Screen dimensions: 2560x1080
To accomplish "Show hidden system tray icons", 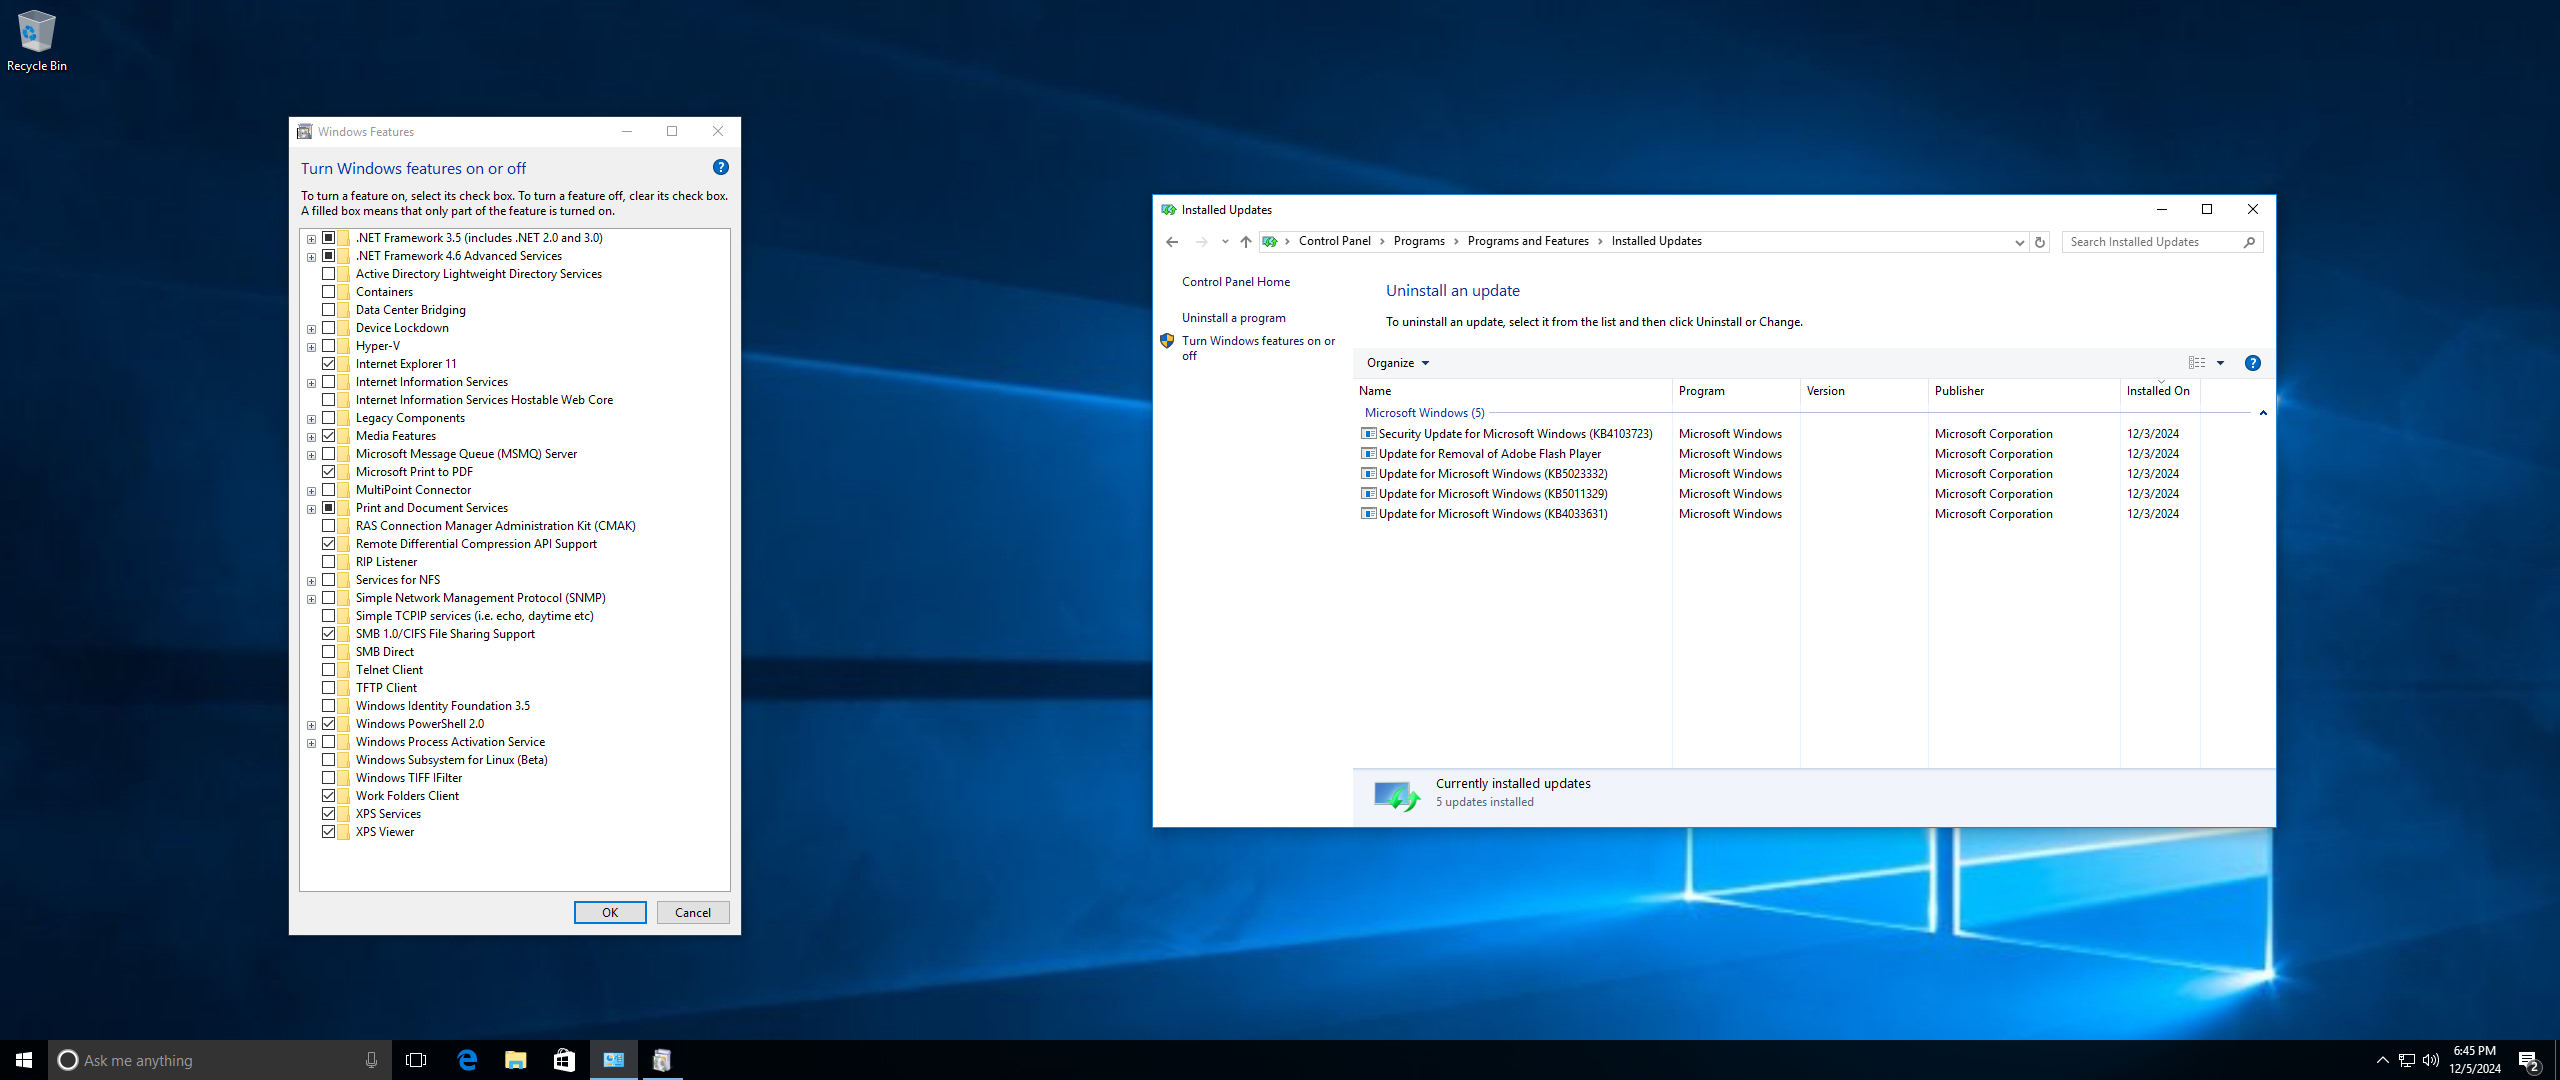I will (2382, 1060).
